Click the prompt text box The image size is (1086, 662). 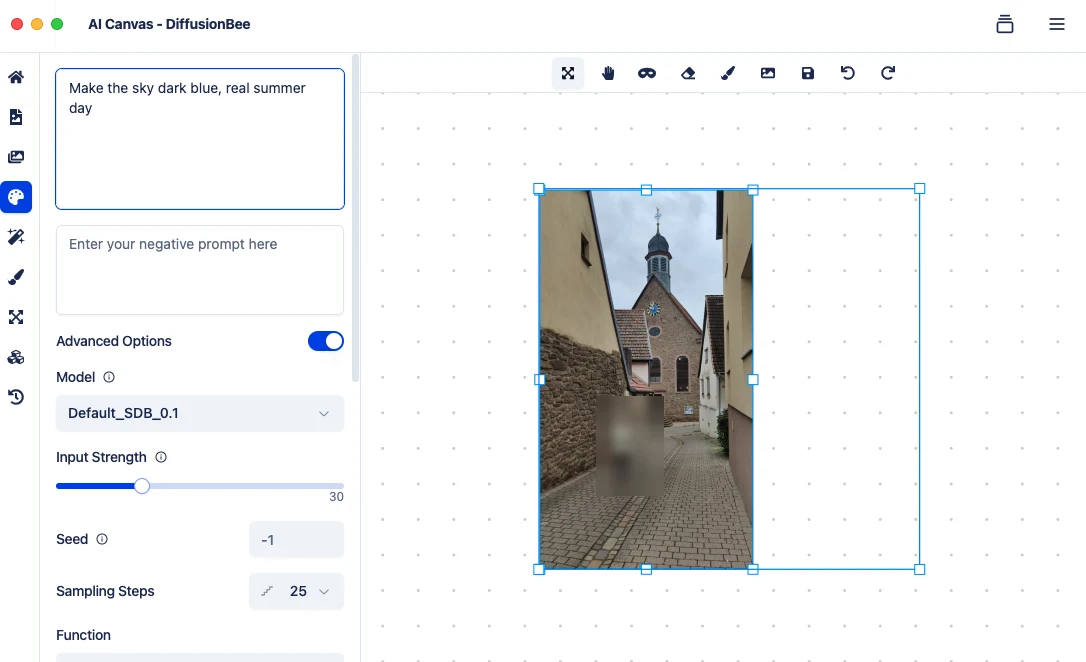[199, 138]
